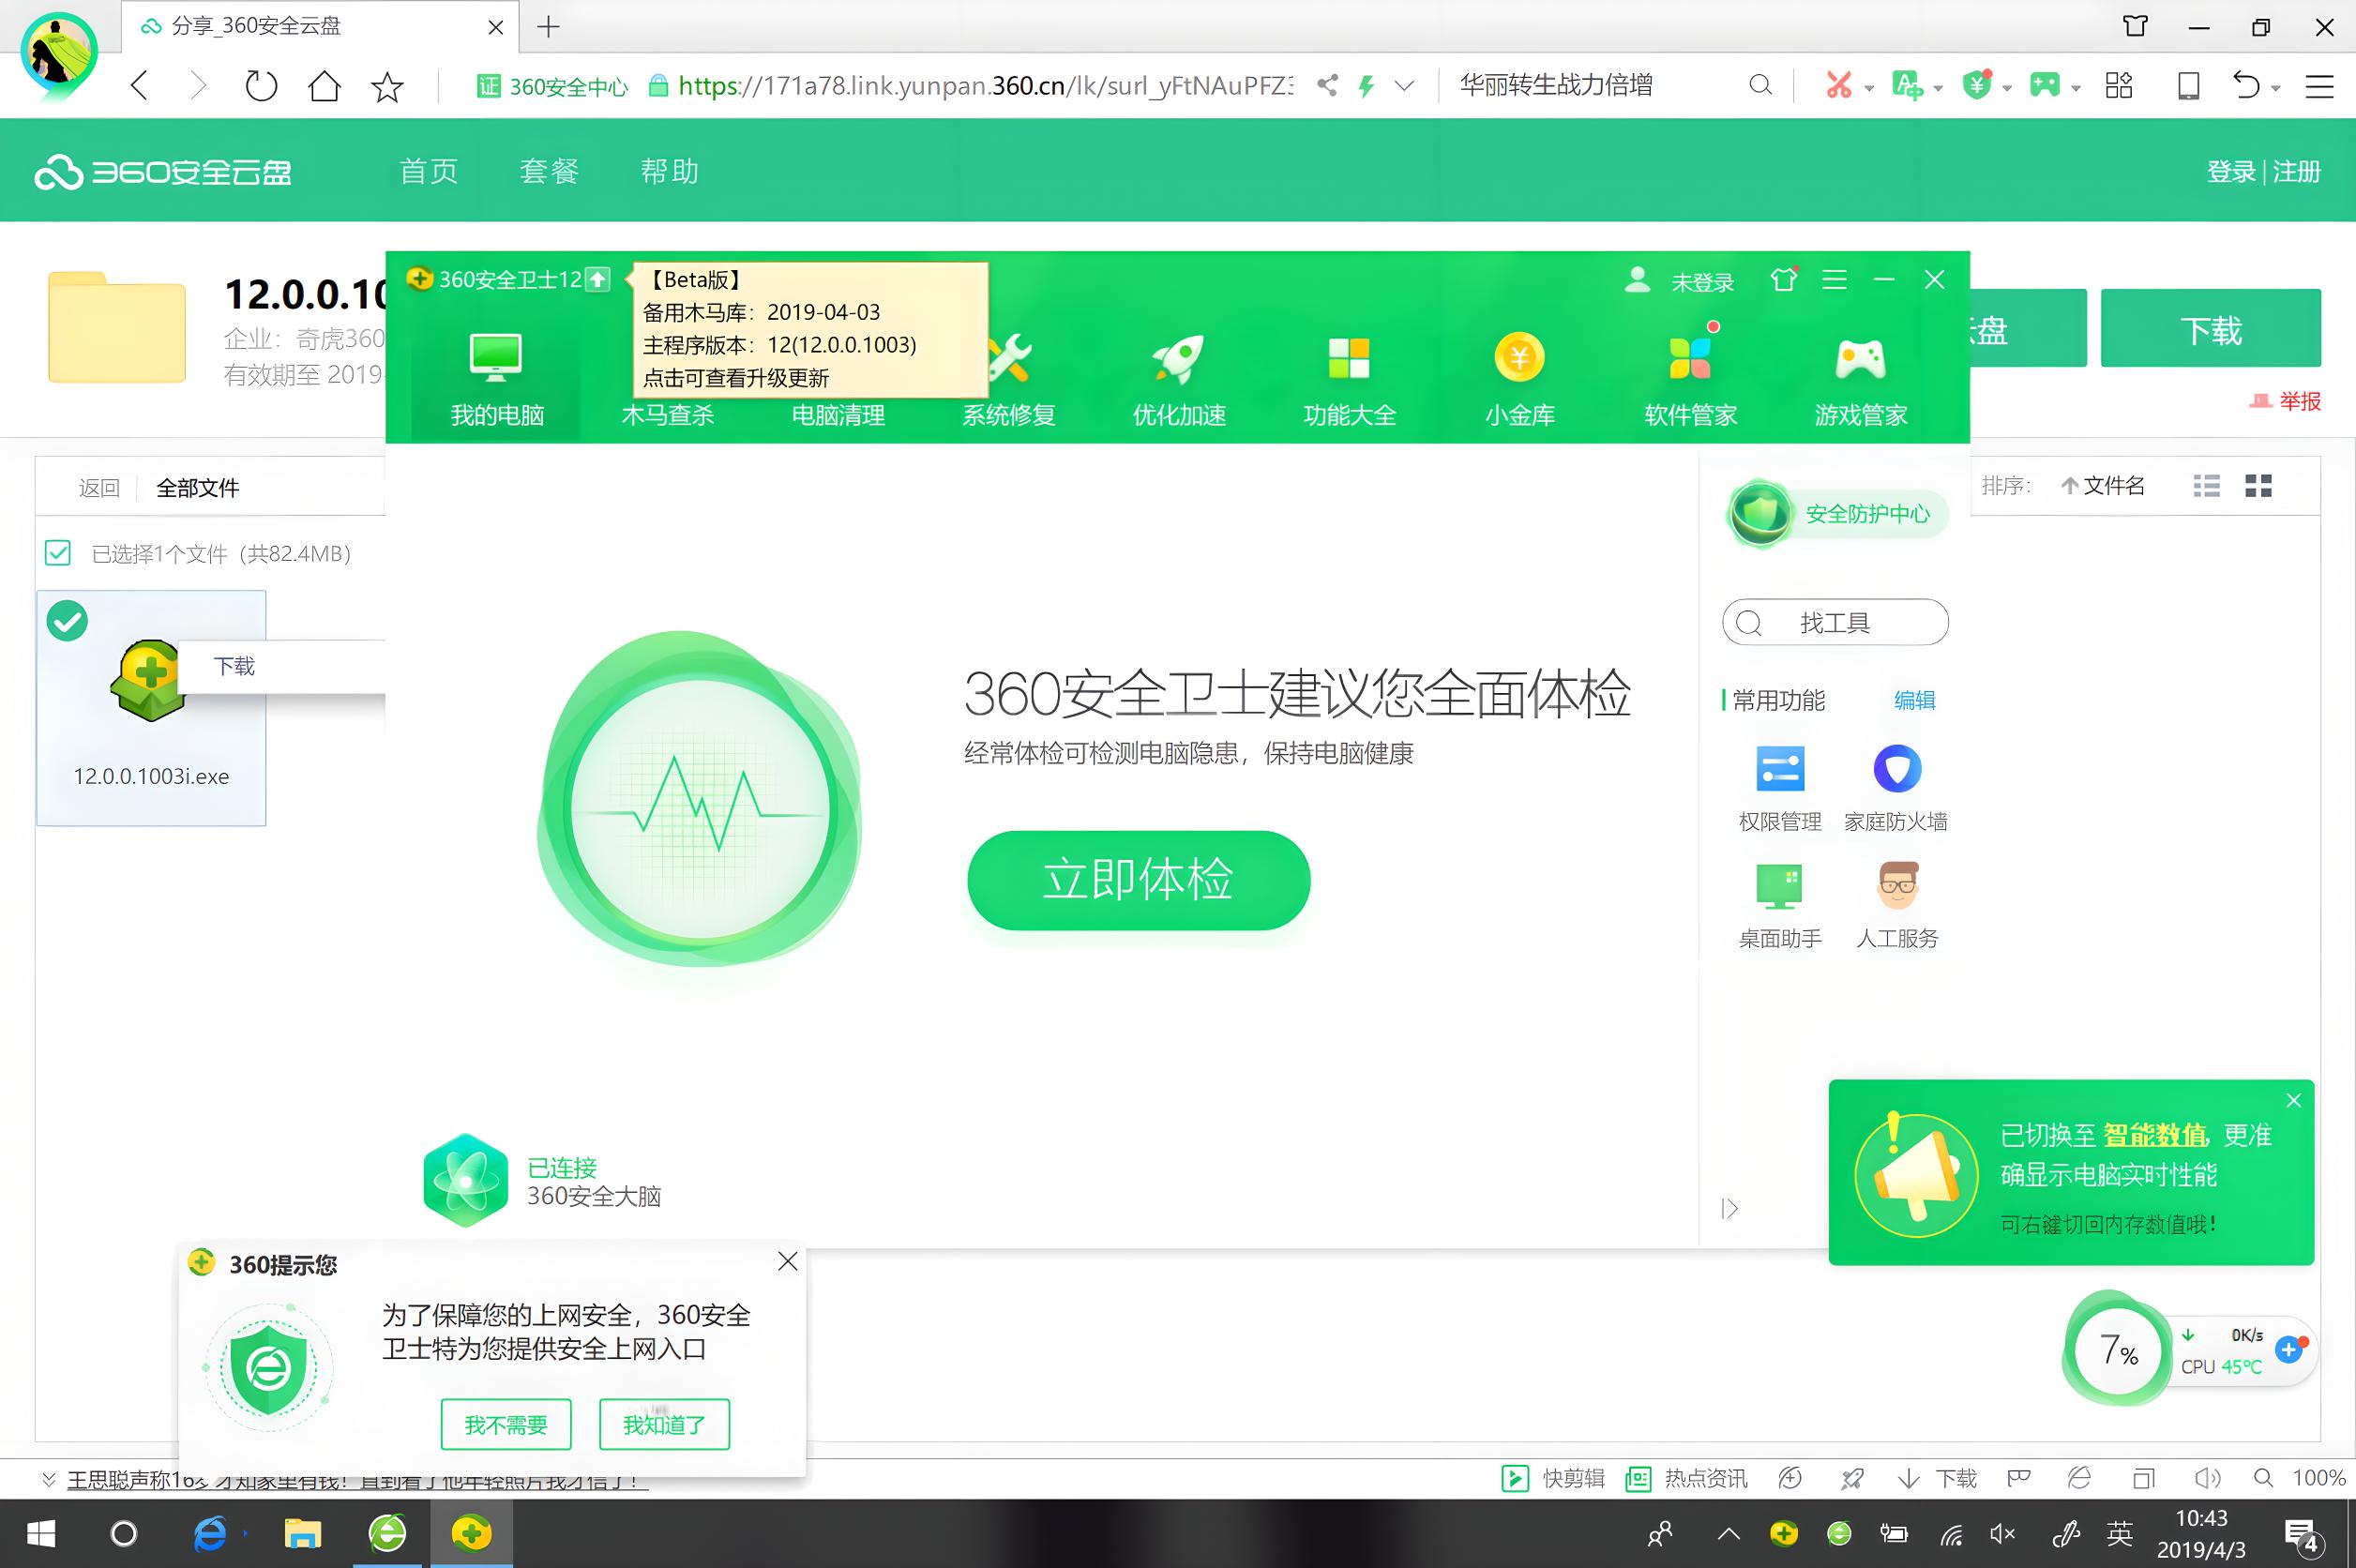
Task: Open browser undo closed-tab dropdown arrow
Action: pyautogui.click(x=2276, y=88)
